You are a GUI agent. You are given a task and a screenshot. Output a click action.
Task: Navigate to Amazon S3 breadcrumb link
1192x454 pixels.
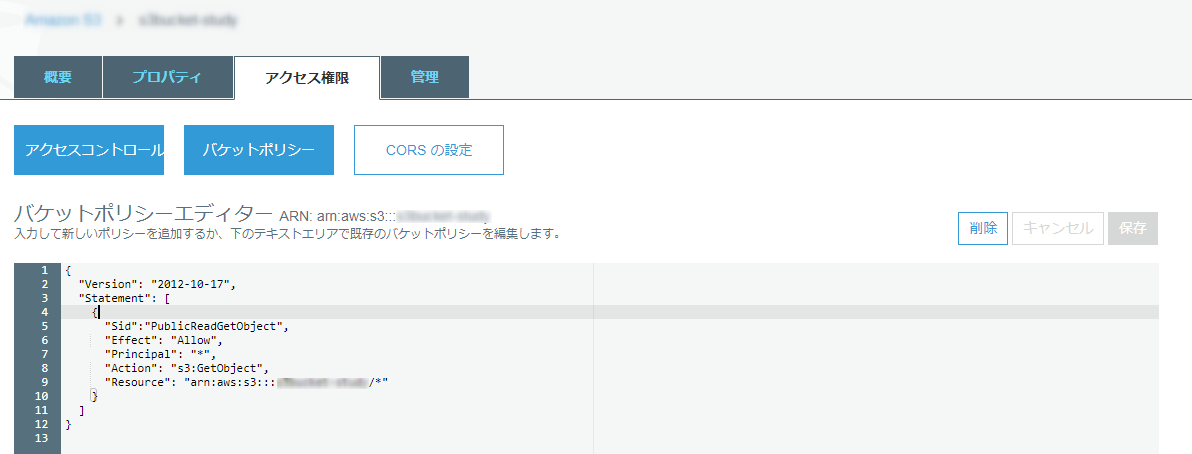tap(63, 19)
